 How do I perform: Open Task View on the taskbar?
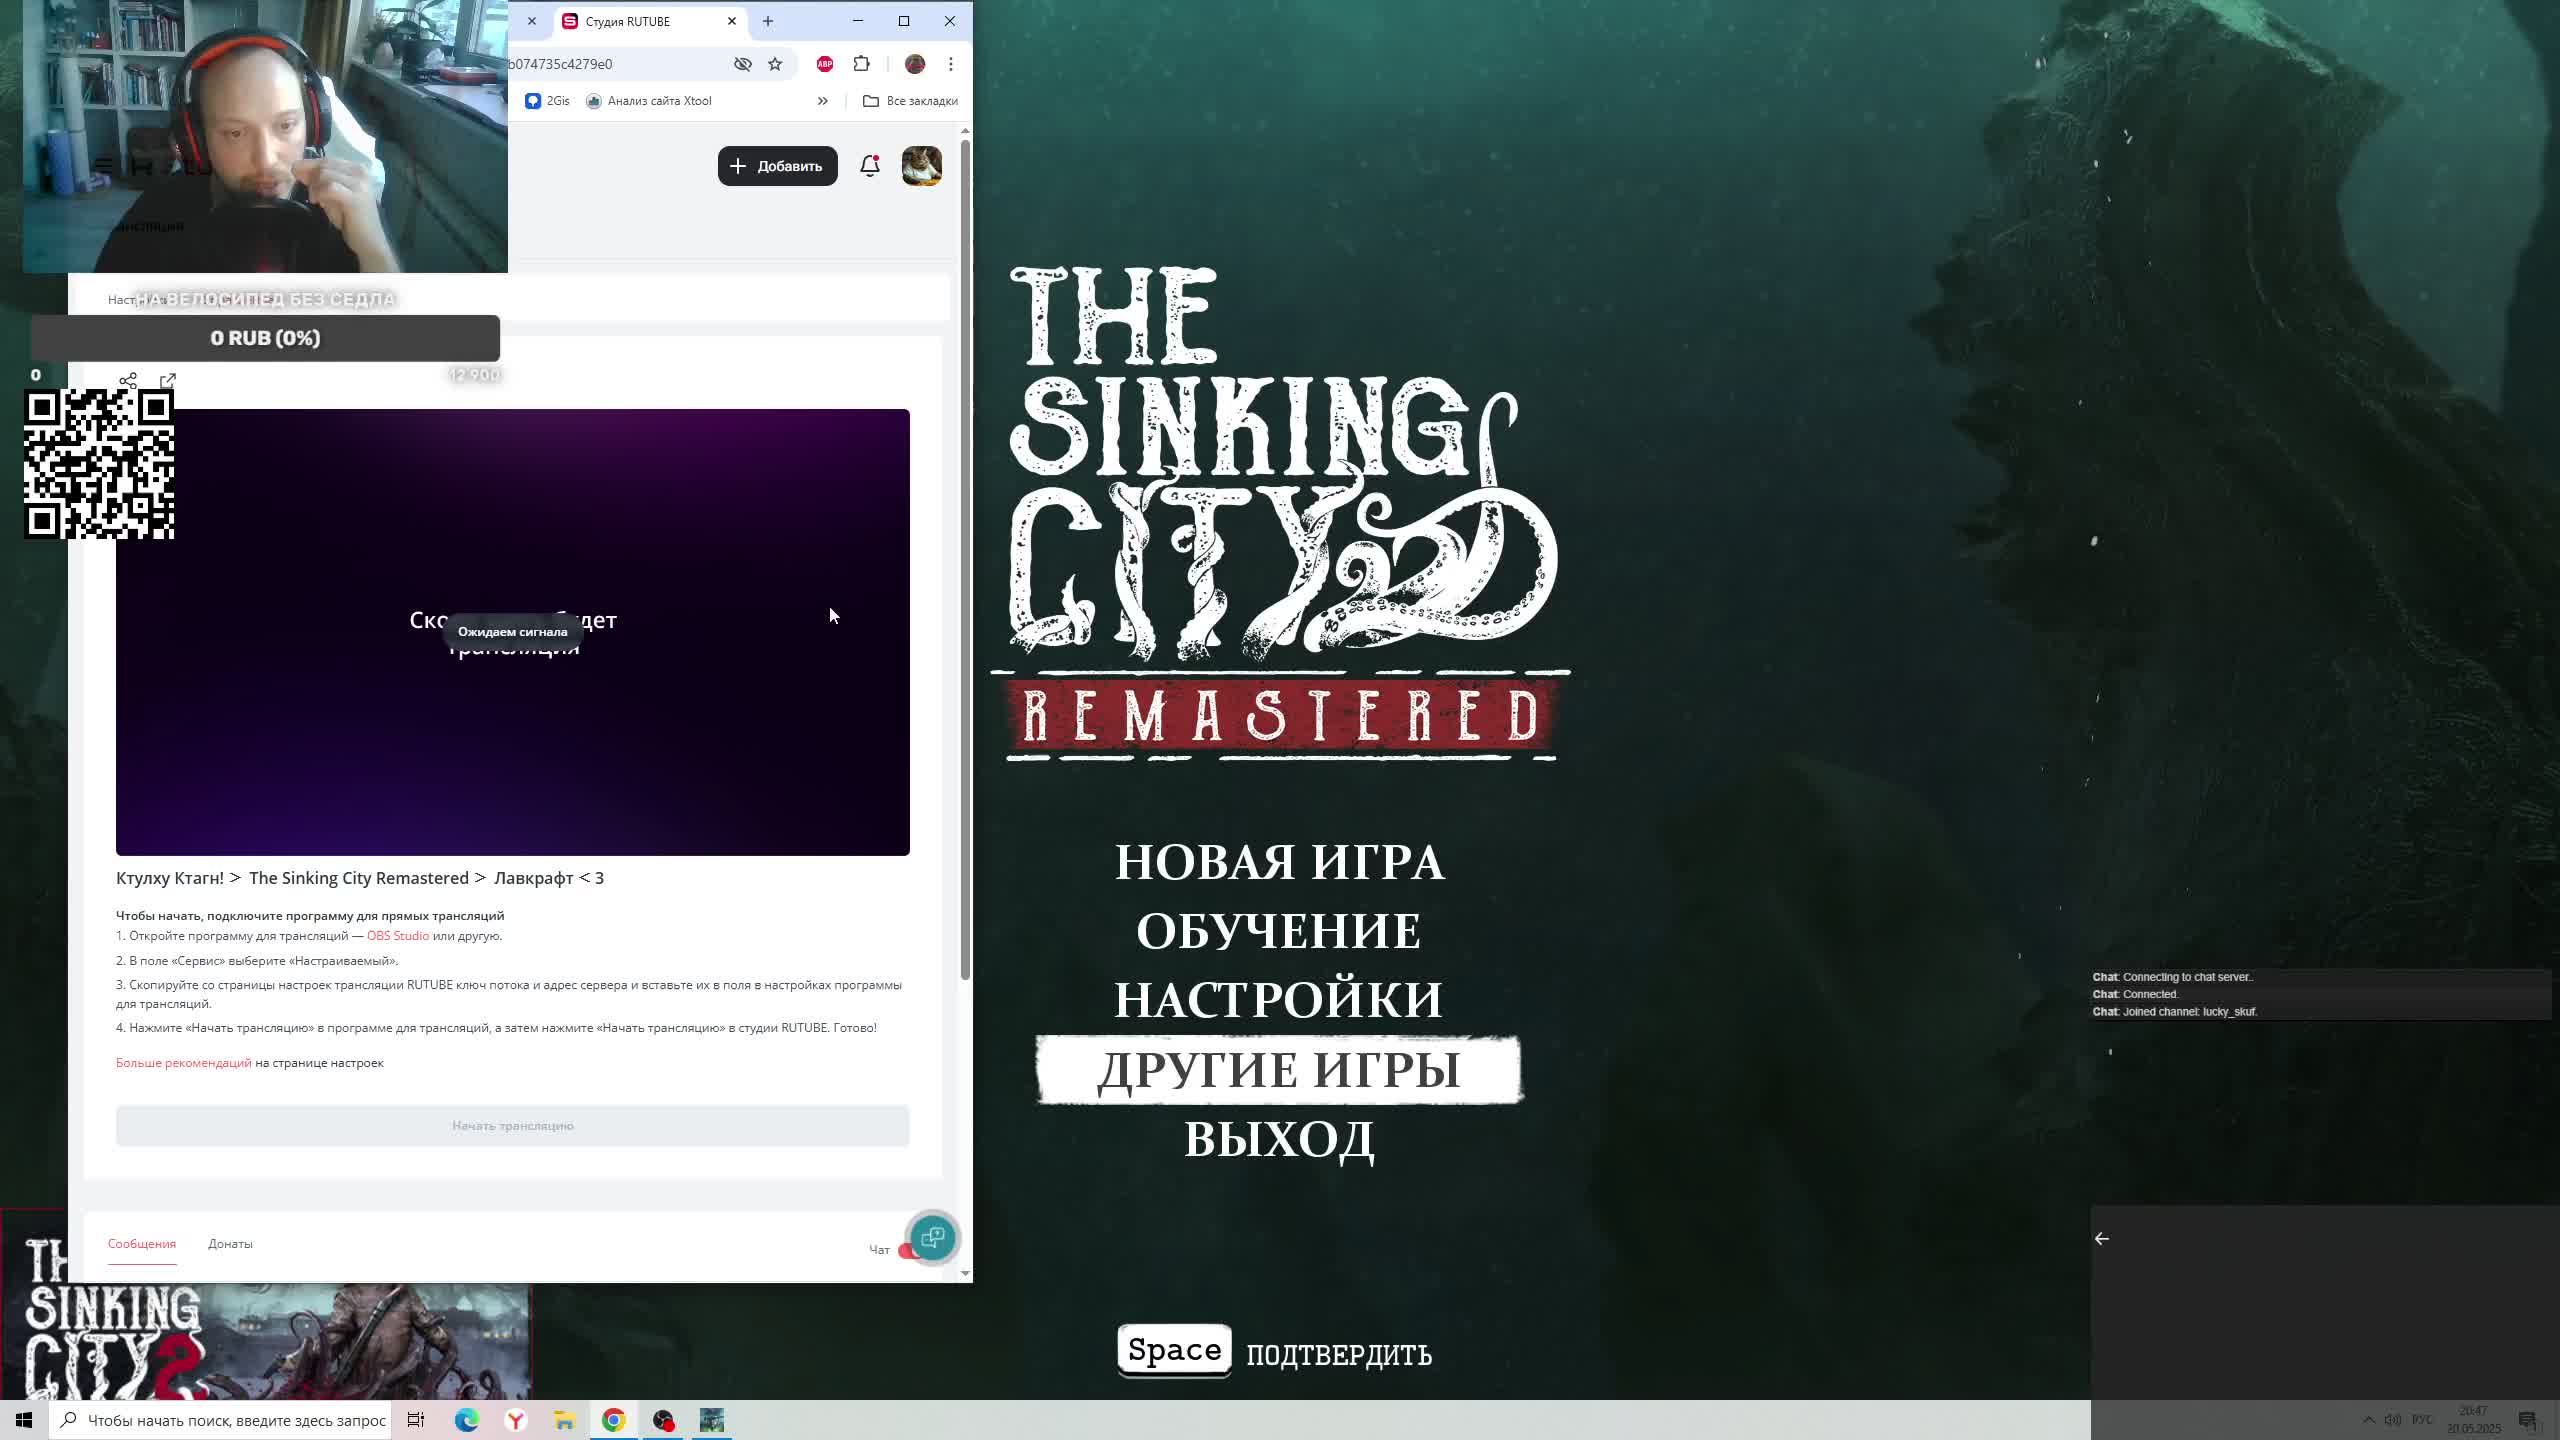tap(416, 1420)
